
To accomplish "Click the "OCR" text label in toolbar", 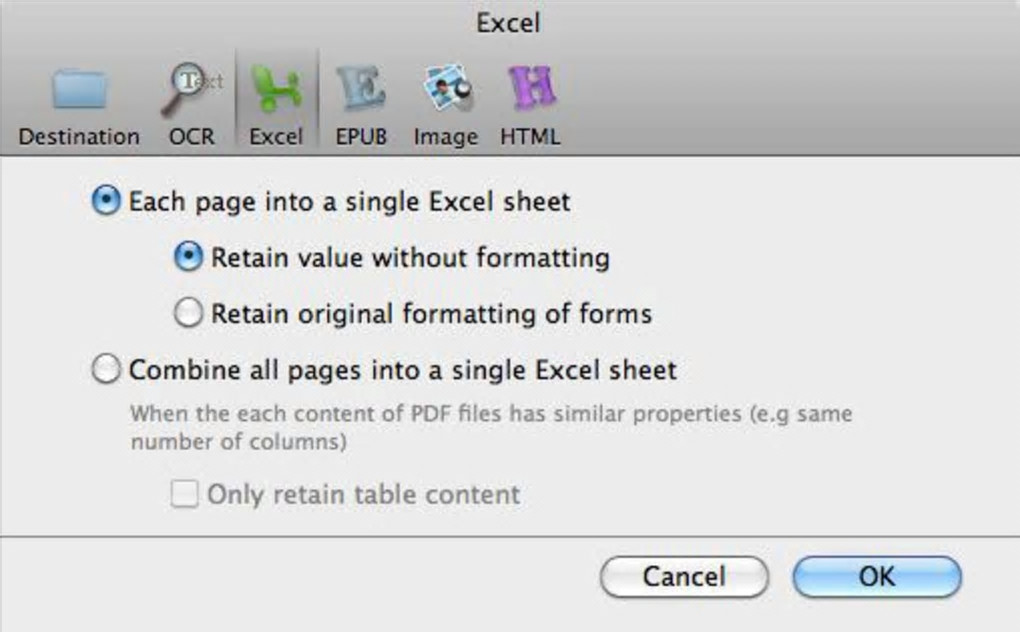I will pyautogui.click(x=191, y=136).
